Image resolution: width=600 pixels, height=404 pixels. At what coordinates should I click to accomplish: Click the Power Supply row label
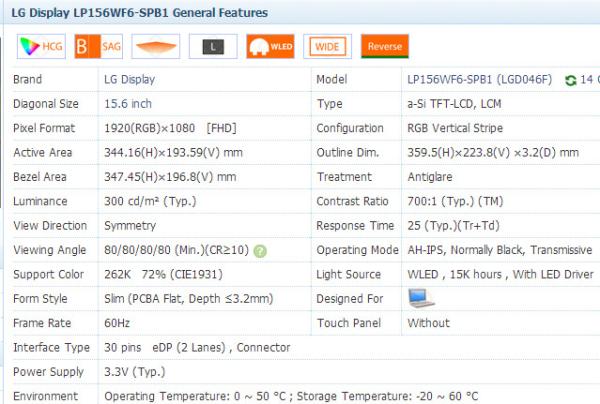48,372
